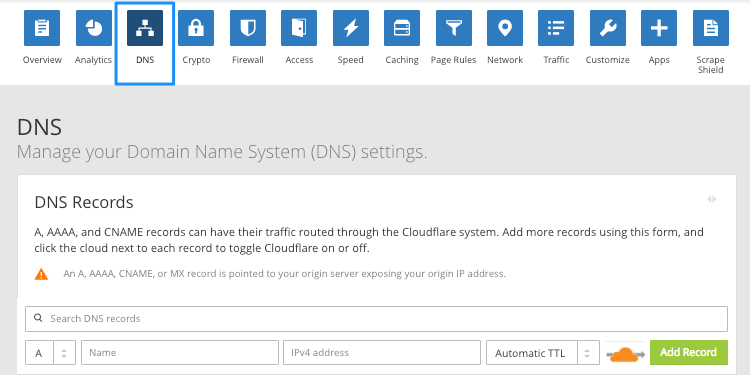The height and width of the screenshot is (375, 750).
Task: Click the Add Record button
Action: point(689,353)
